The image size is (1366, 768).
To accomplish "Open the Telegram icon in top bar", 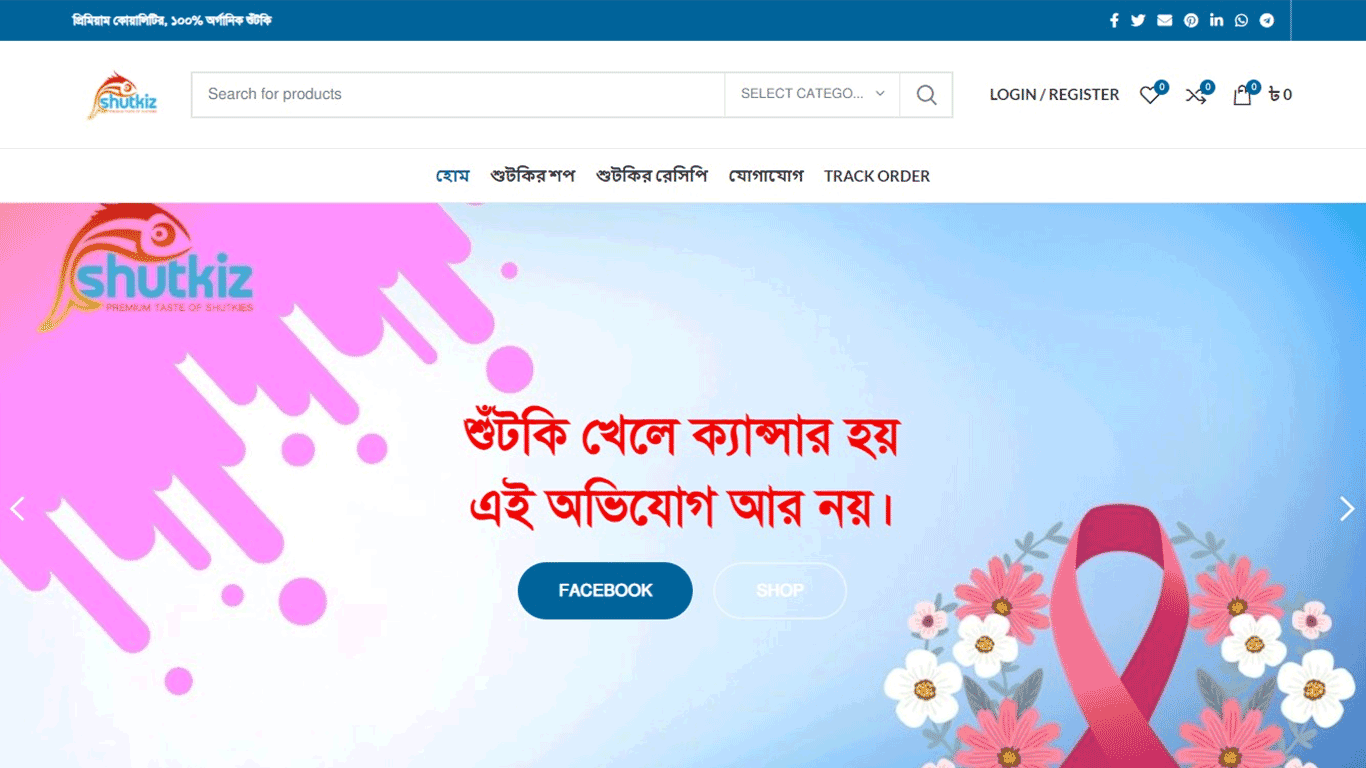I will click(1267, 20).
